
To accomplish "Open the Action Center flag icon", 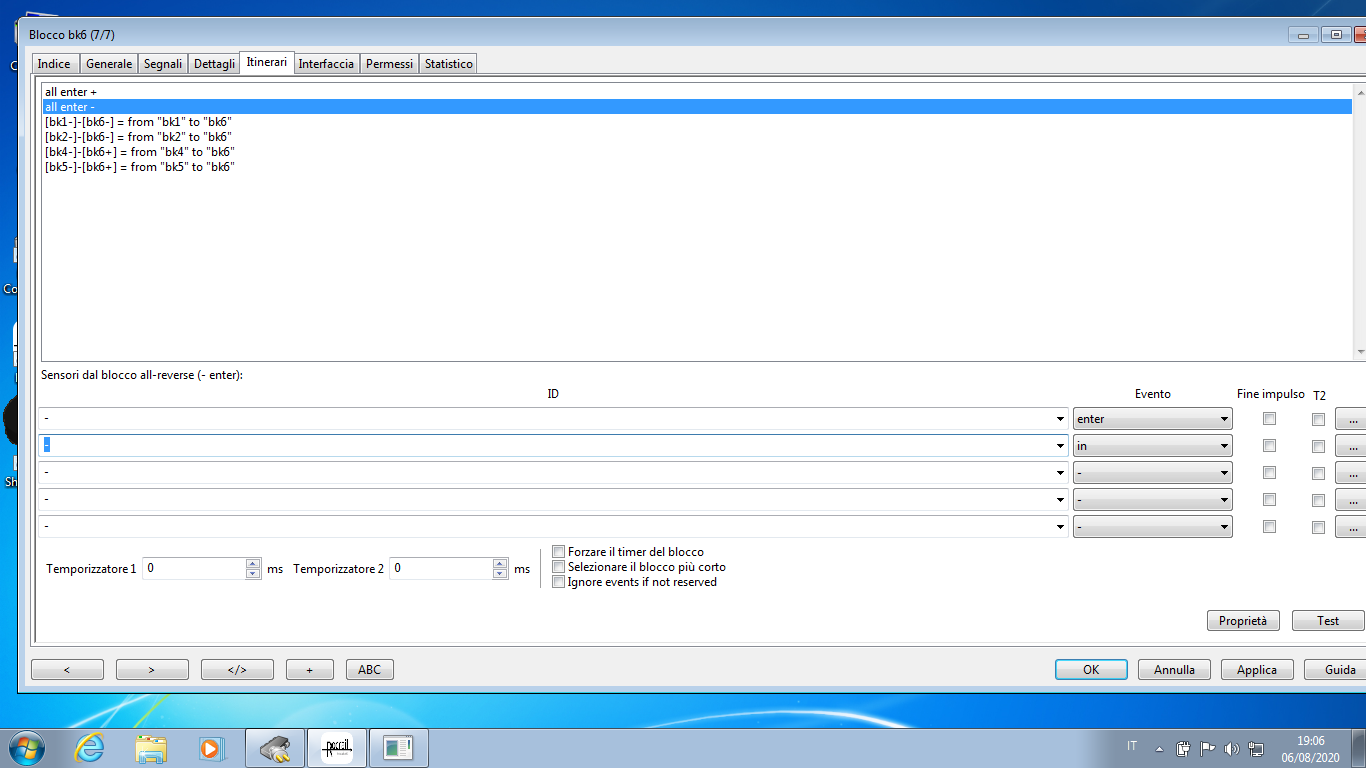I will click(x=1207, y=748).
